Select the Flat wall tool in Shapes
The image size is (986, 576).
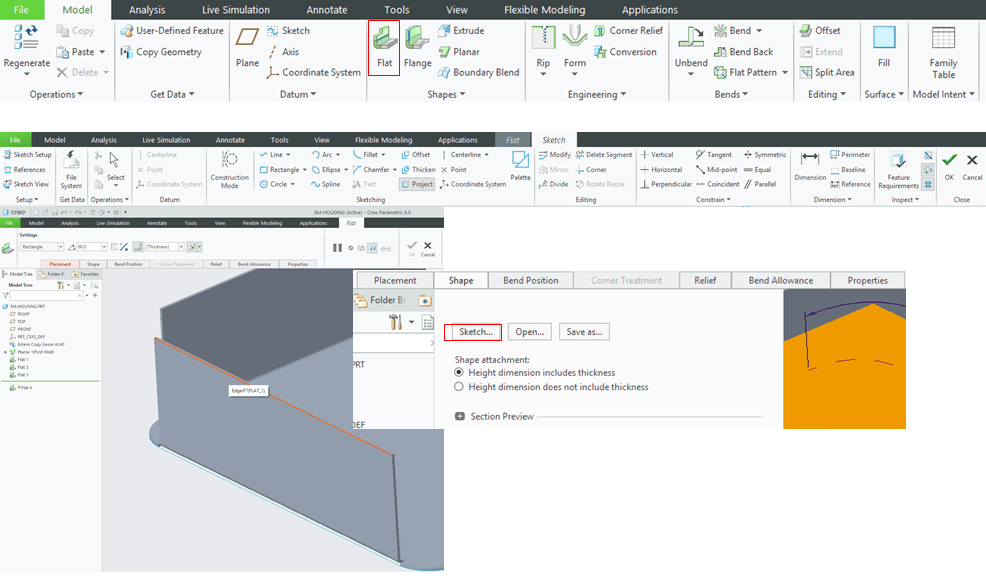click(384, 46)
